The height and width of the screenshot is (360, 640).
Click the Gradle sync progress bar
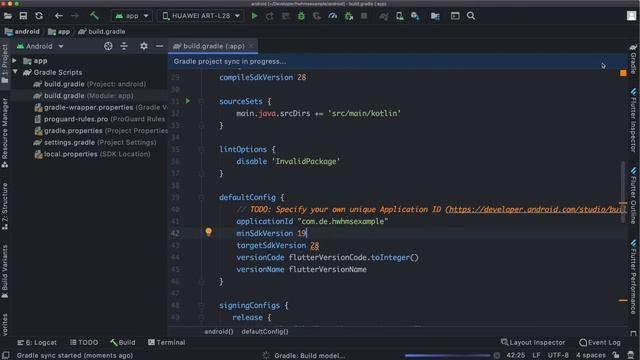448,356
